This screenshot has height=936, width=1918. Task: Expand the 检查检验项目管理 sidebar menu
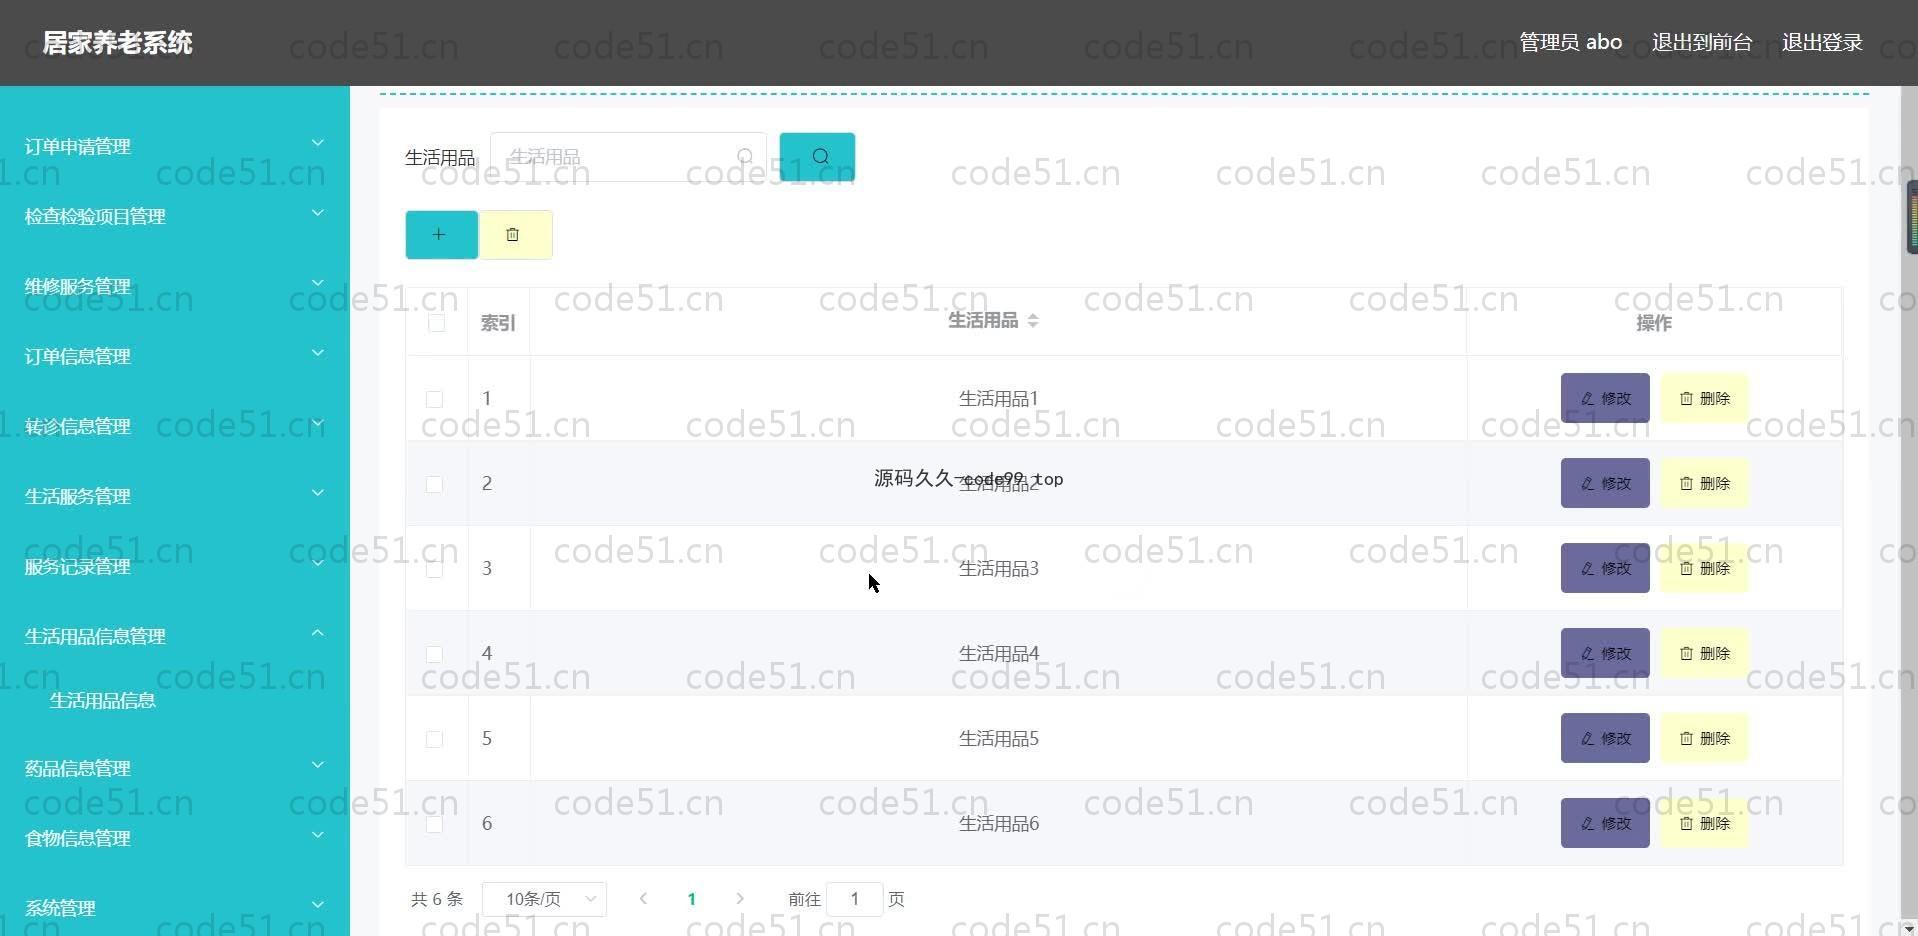(175, 216)
